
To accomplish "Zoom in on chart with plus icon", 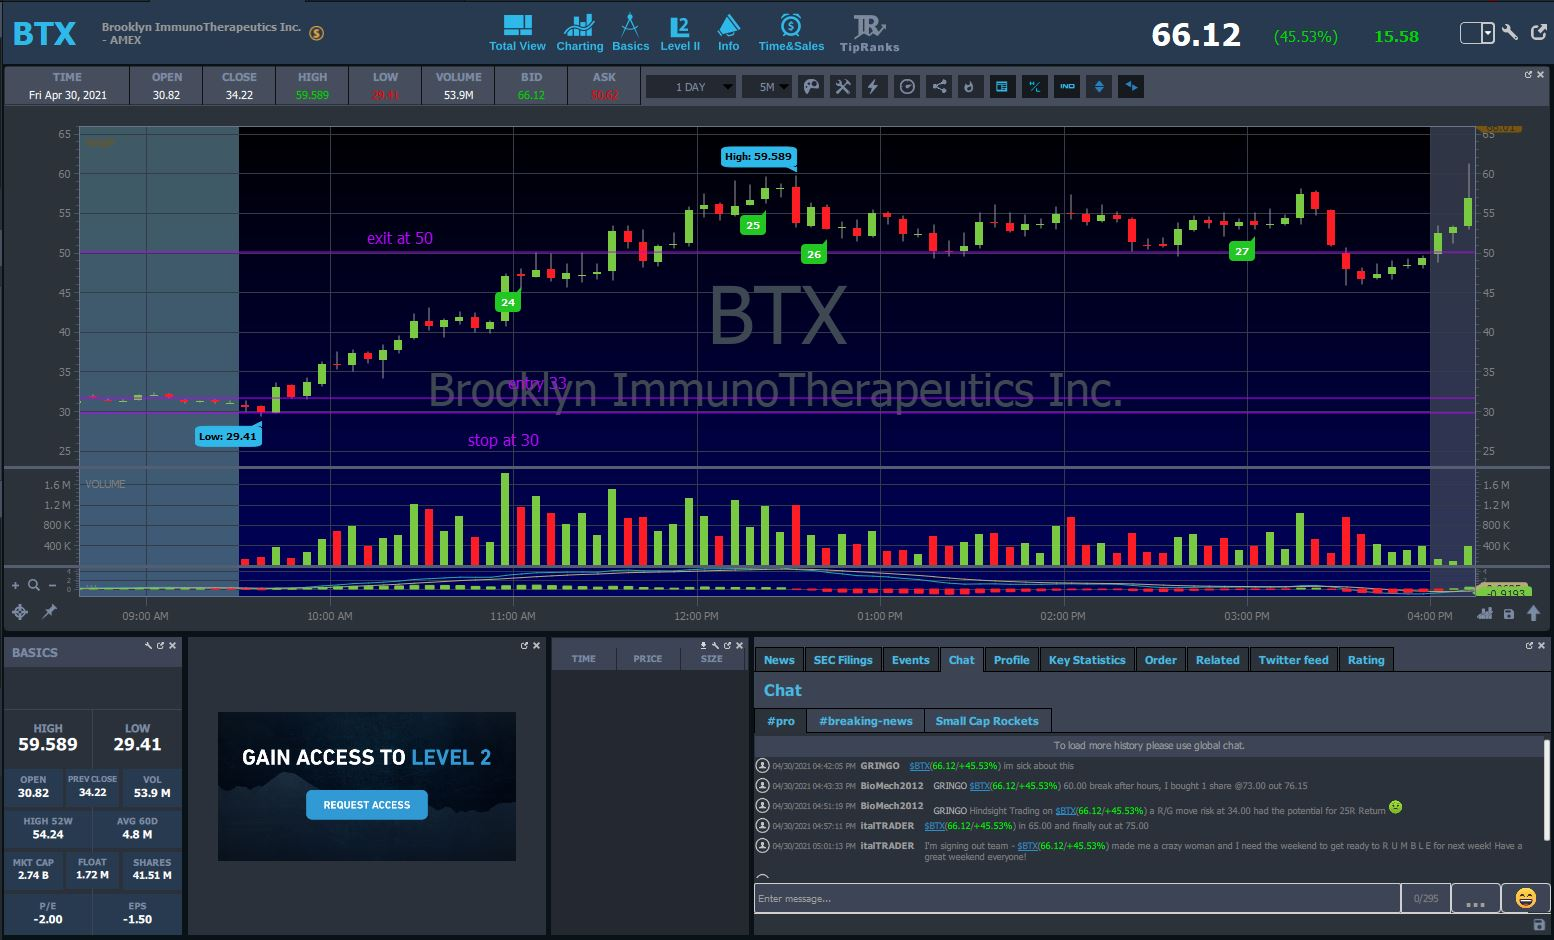I will tap(15, 585).
